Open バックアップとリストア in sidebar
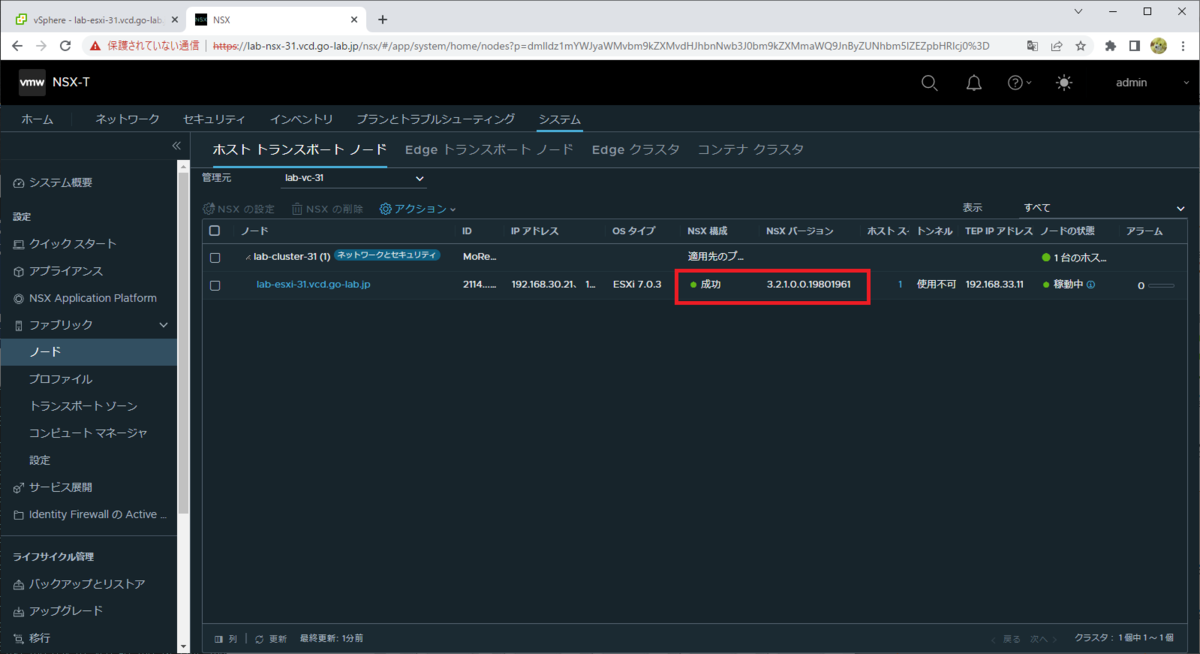The width and height of the screenshot is (1200, 654). tap(86, 584)
